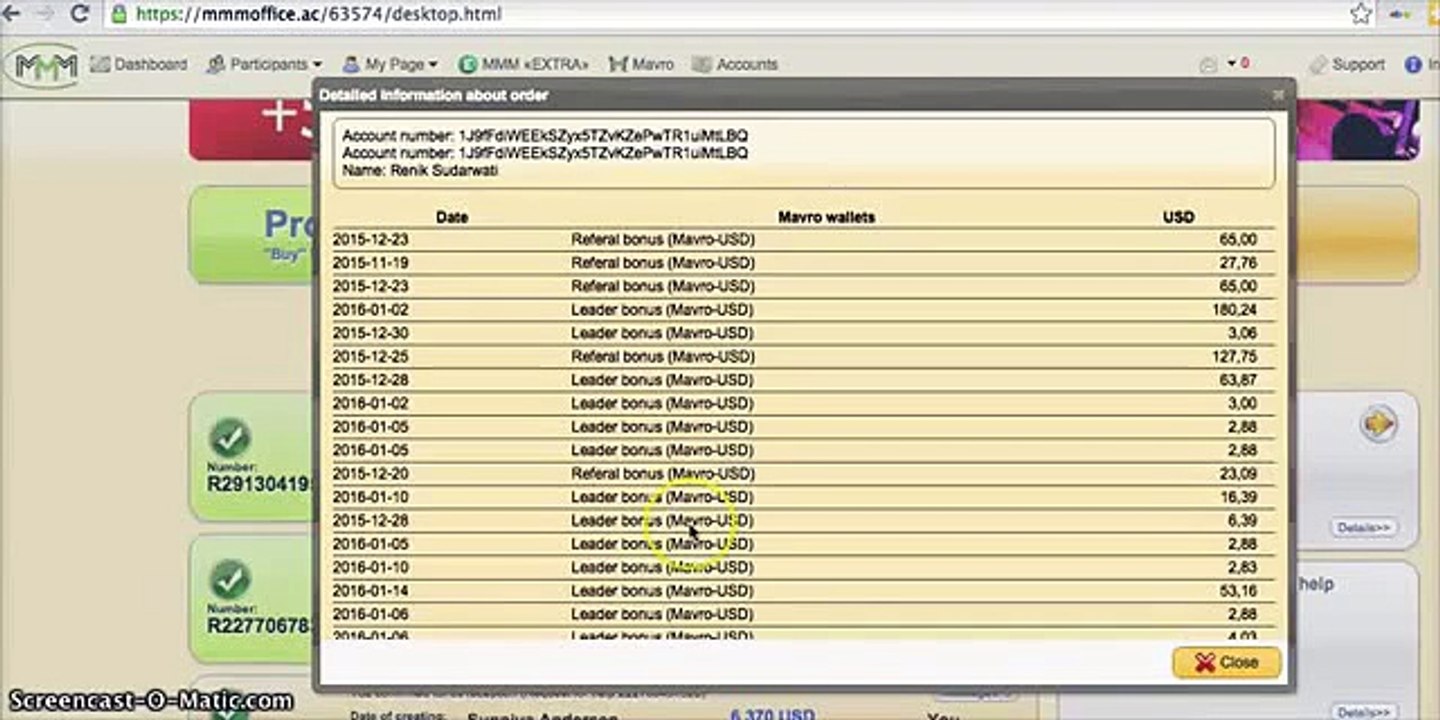Click the amount "127,75"

point(1235,356)
